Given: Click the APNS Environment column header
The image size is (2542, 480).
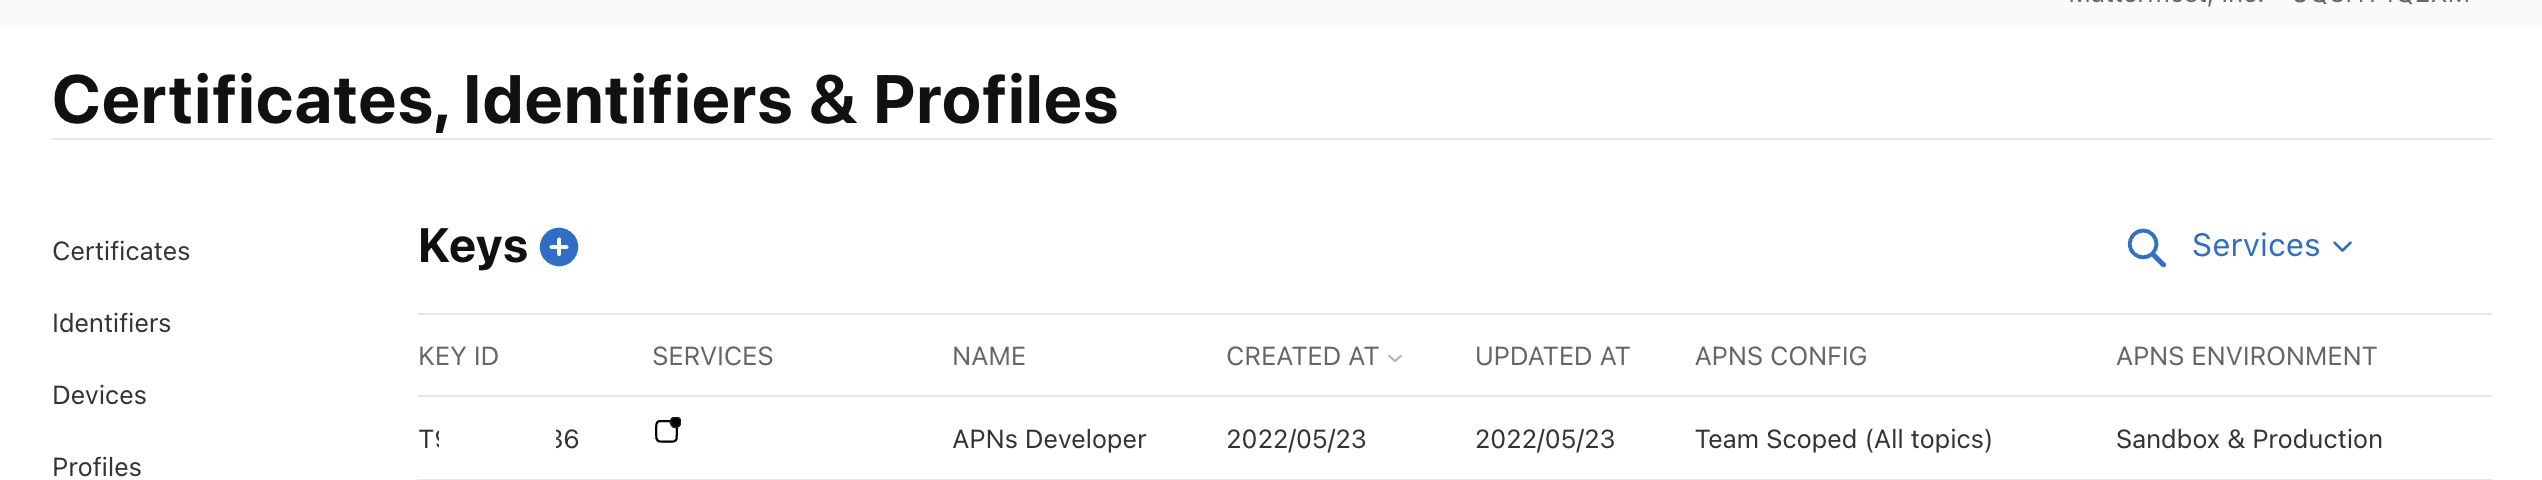Looking at the screenshot, I should [2245, 356].
